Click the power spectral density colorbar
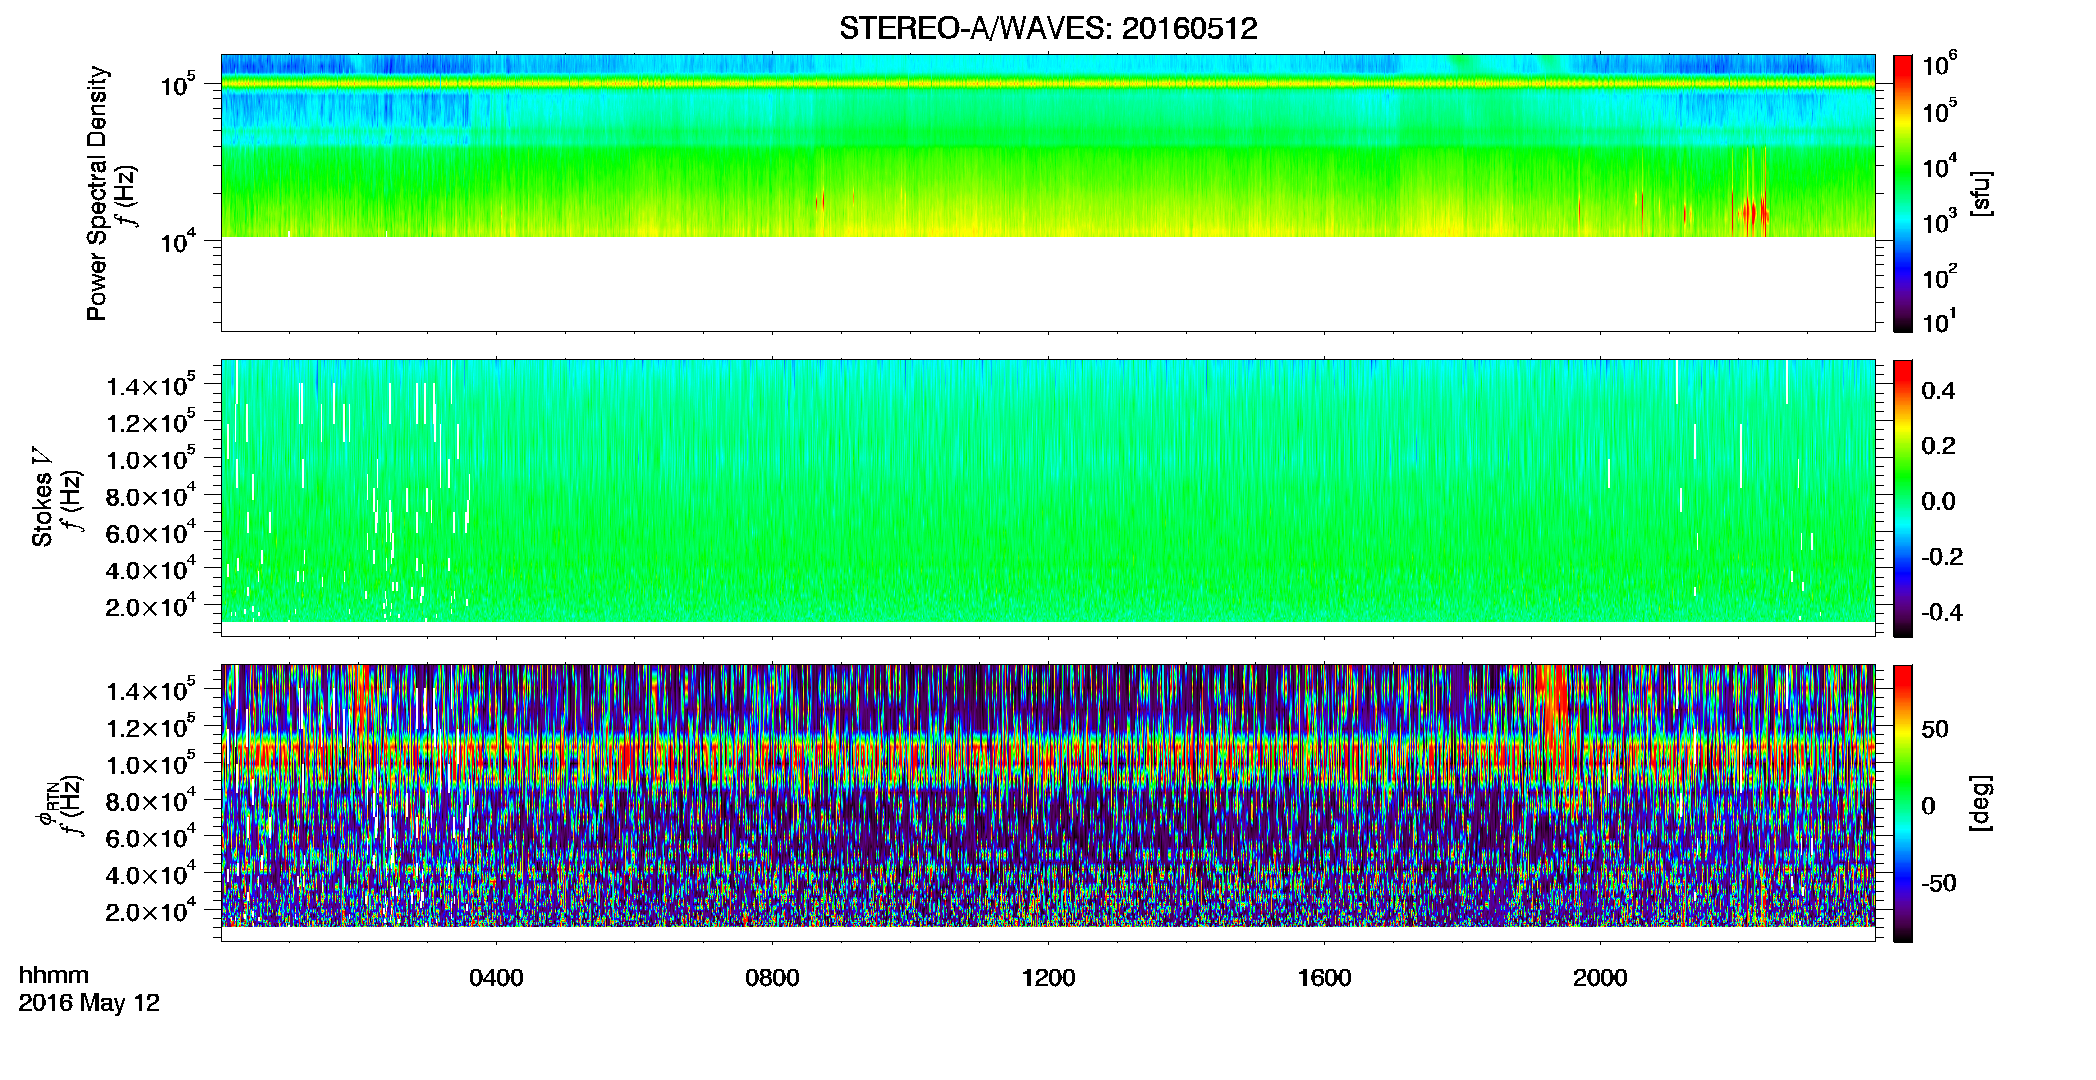This screenshot has height=1080, width=2096. [1903, 193]
